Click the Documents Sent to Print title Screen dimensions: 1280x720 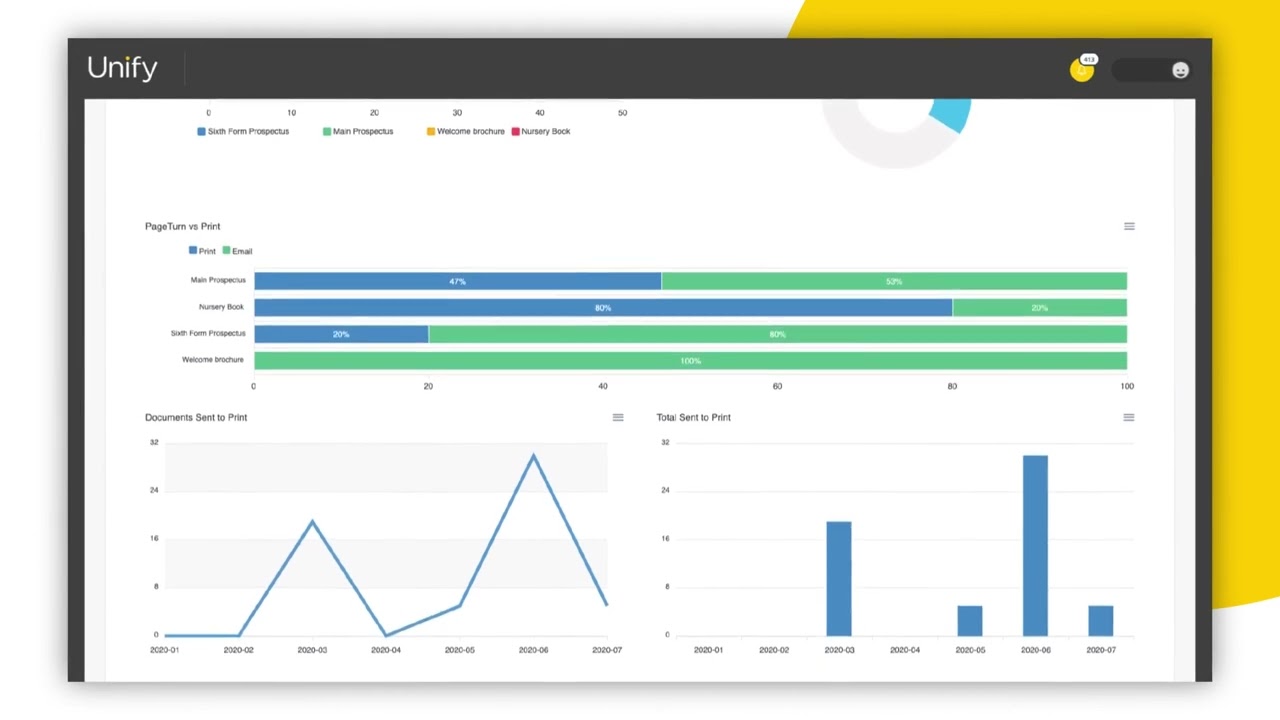[x=196, y=417]
